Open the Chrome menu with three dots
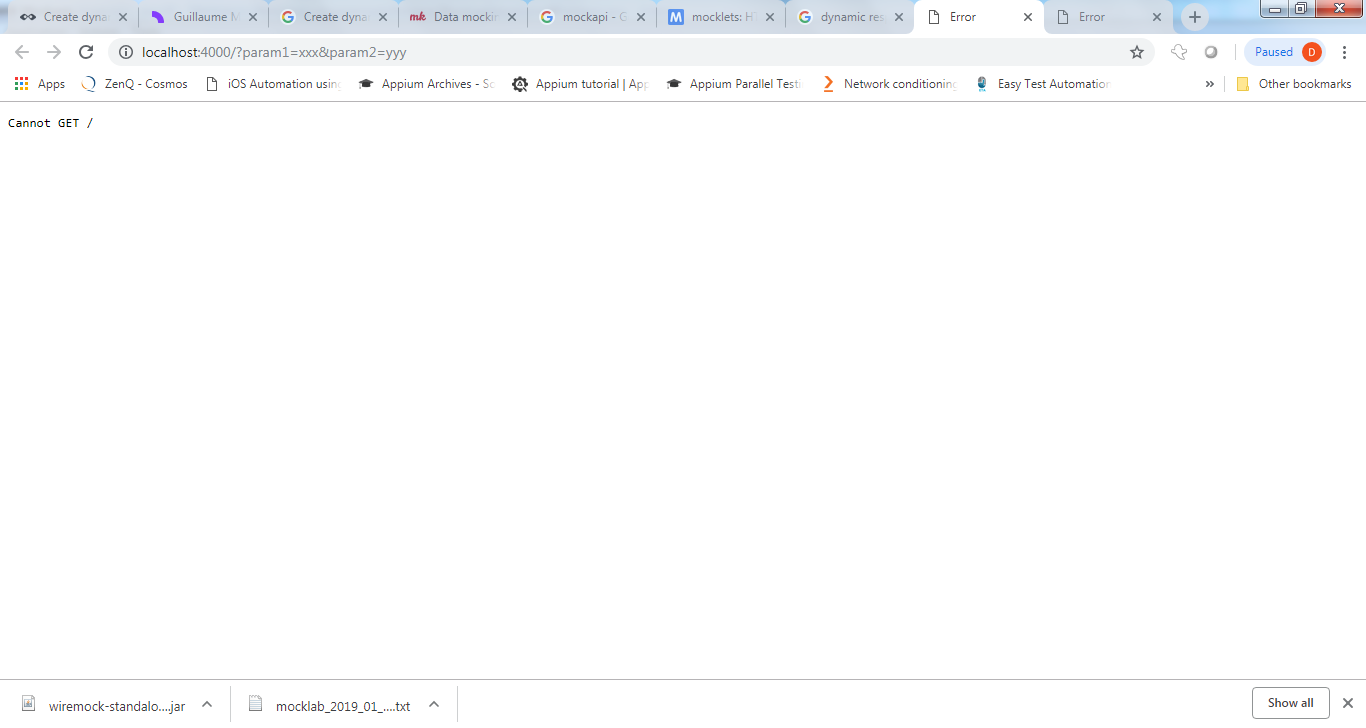This screenshot has width=1366, height=728. tap(1344, 51)
